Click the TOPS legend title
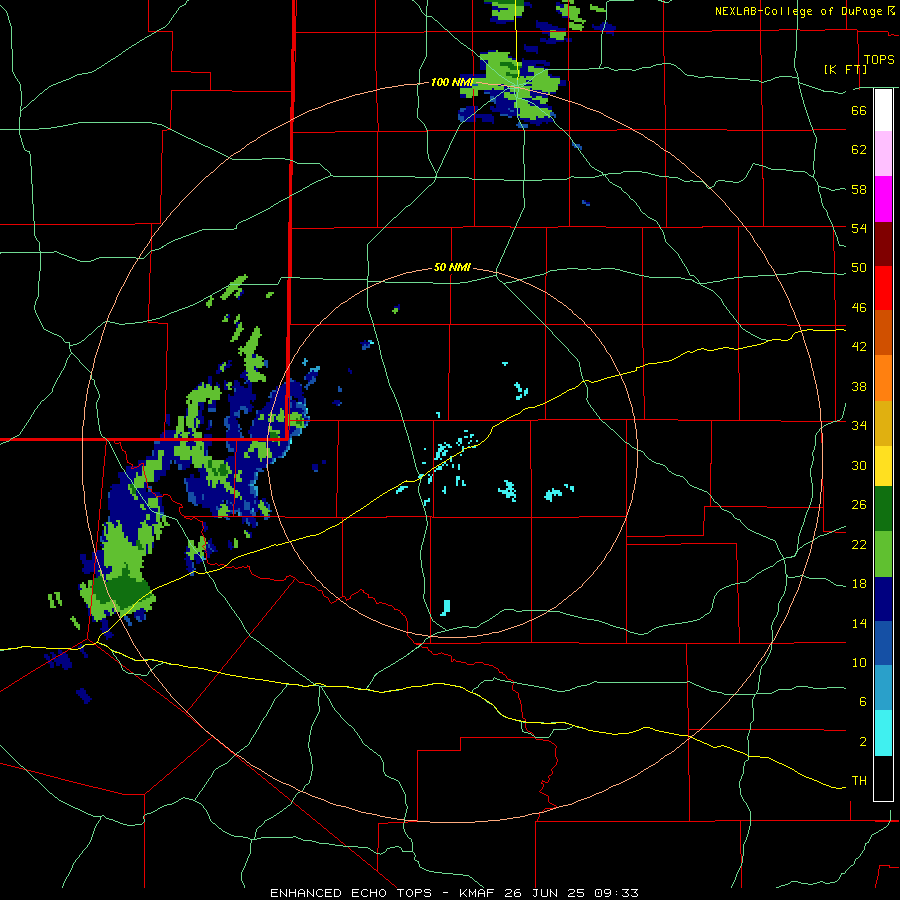The height and width of the screenshot is (900, 900). point(879,60)
